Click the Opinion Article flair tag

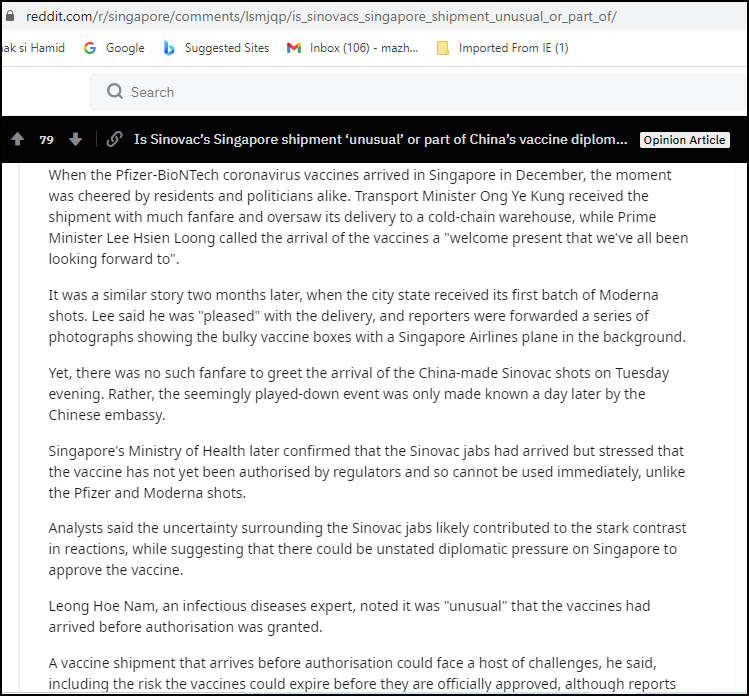point(684,139)
